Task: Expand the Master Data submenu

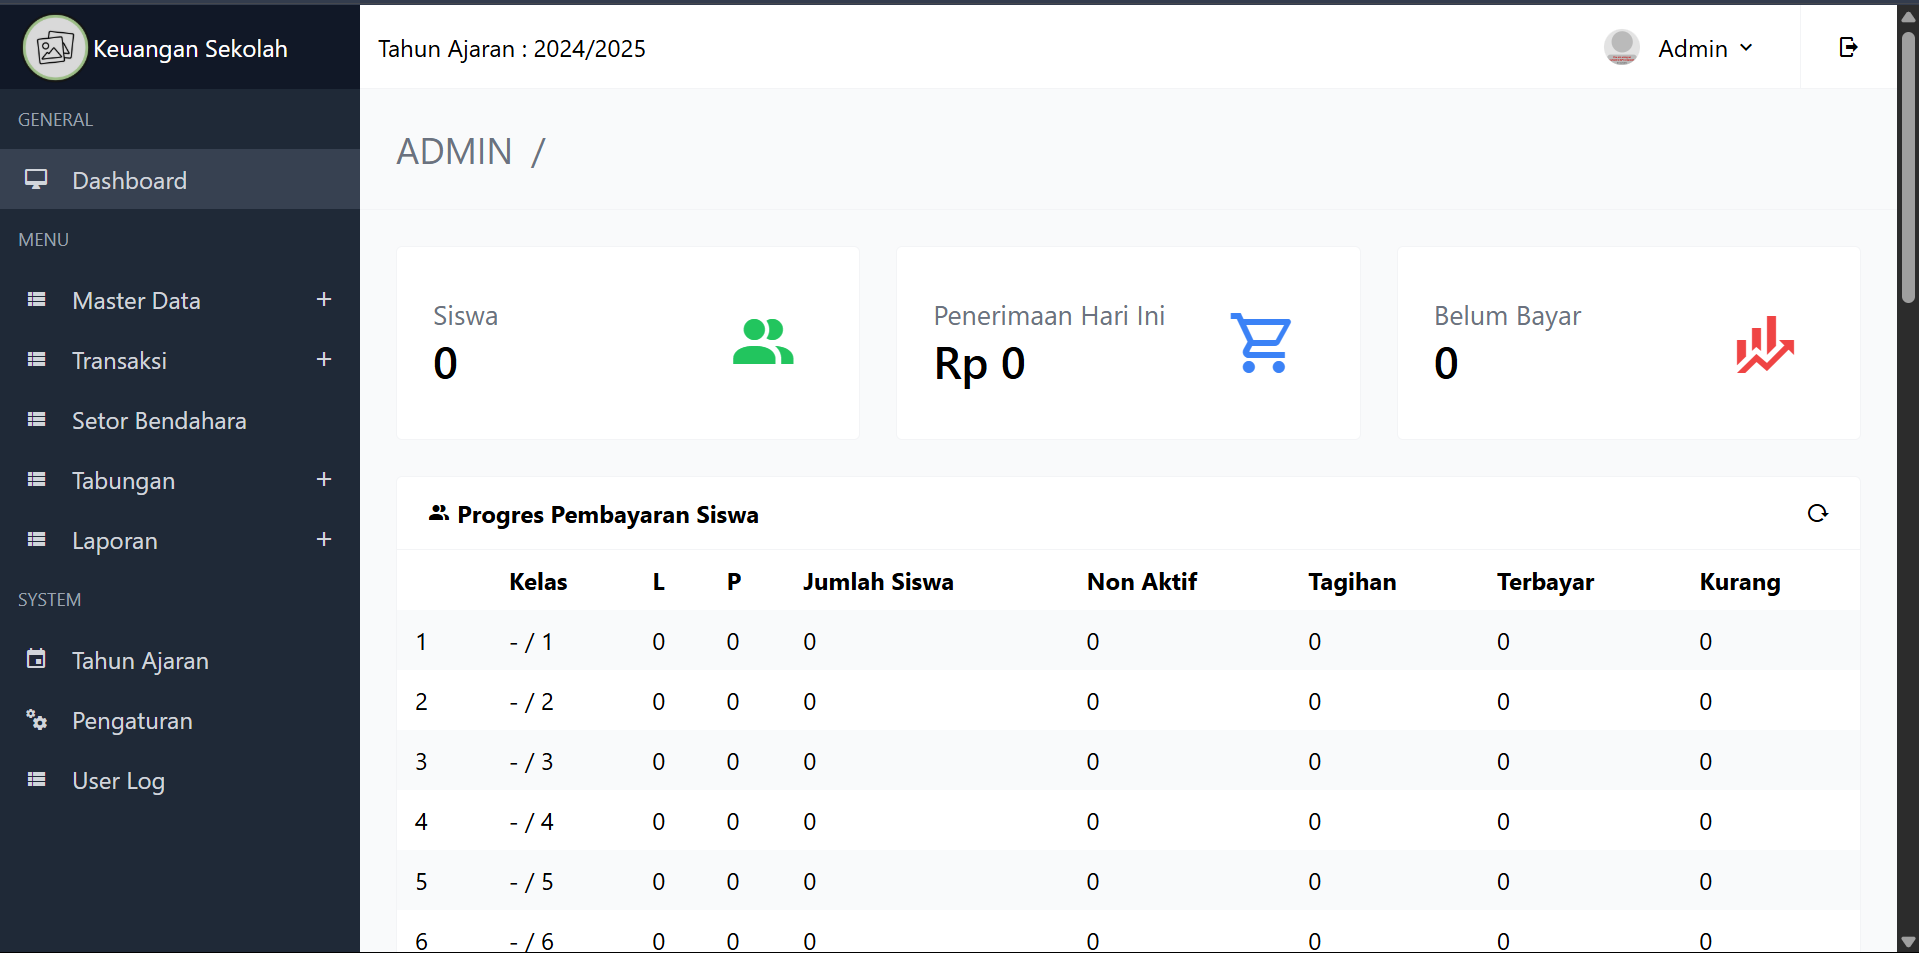Action: (323, 300)
